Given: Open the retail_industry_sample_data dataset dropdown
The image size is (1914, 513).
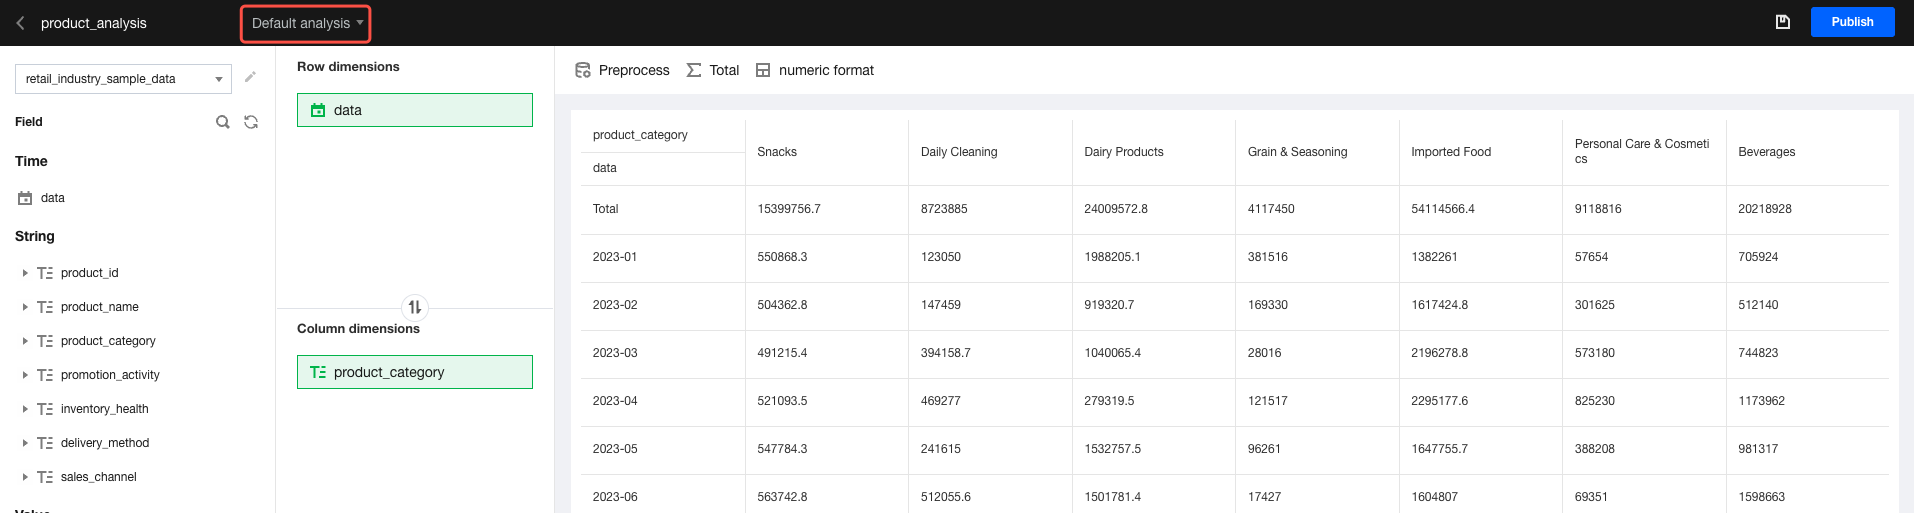Looking at the screenshot, I should (123, 79).
